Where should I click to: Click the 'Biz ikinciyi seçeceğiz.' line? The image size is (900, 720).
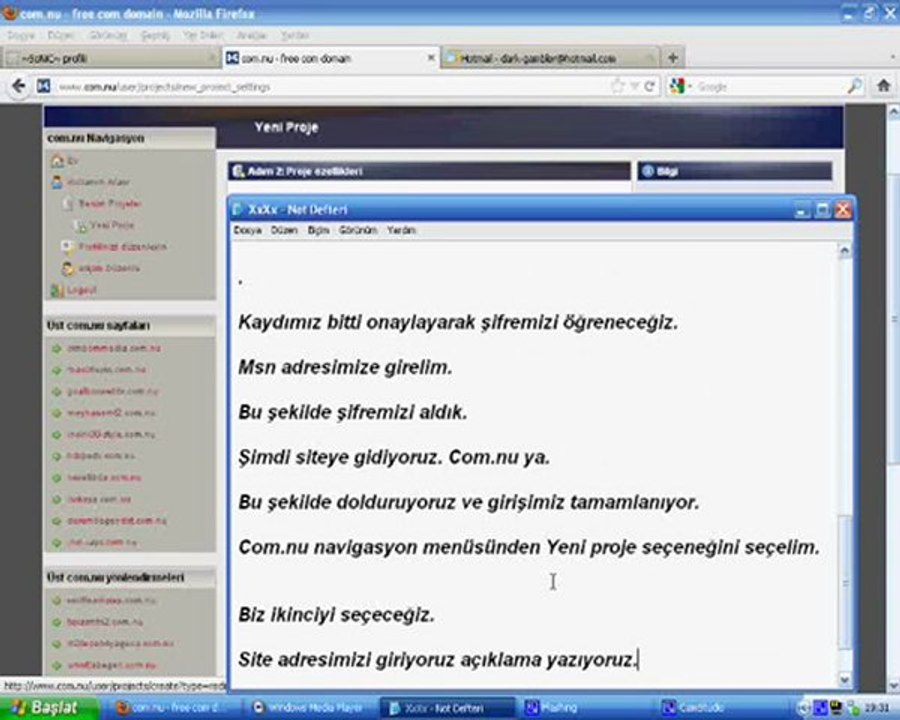336,615
